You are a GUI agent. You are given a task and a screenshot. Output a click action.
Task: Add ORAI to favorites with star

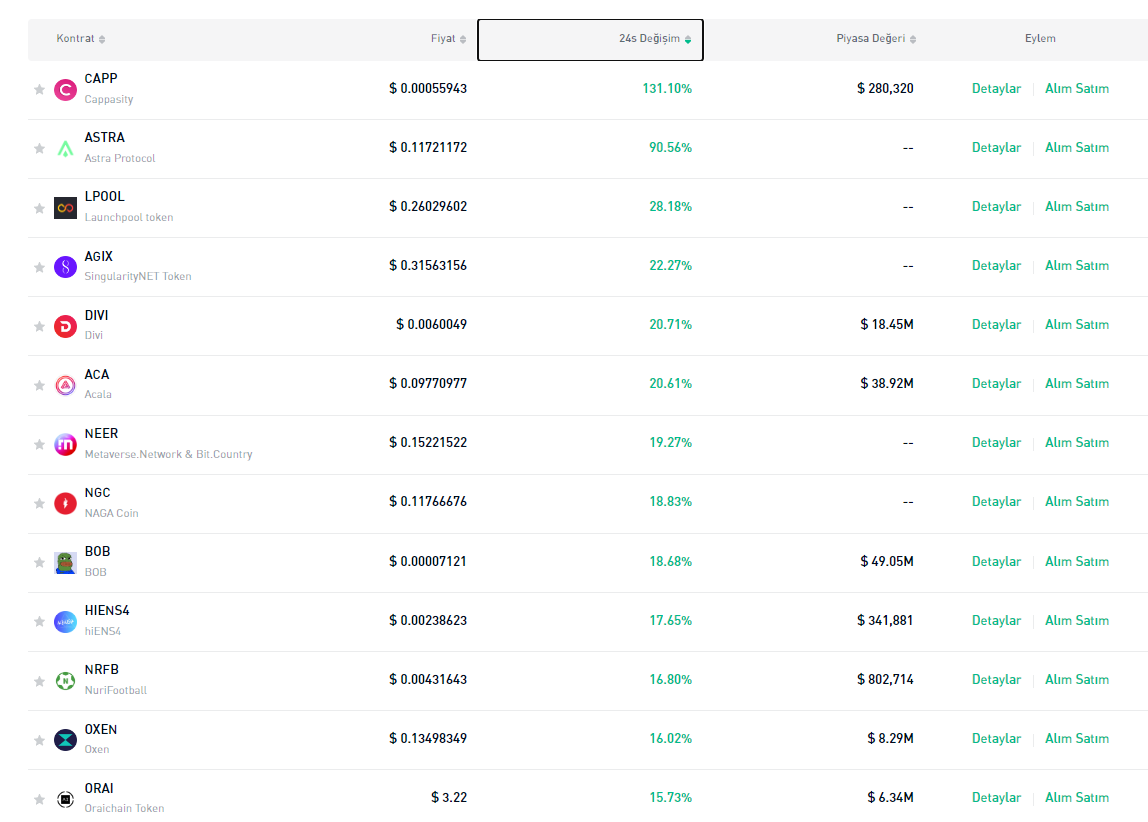[x=39, y=799]
